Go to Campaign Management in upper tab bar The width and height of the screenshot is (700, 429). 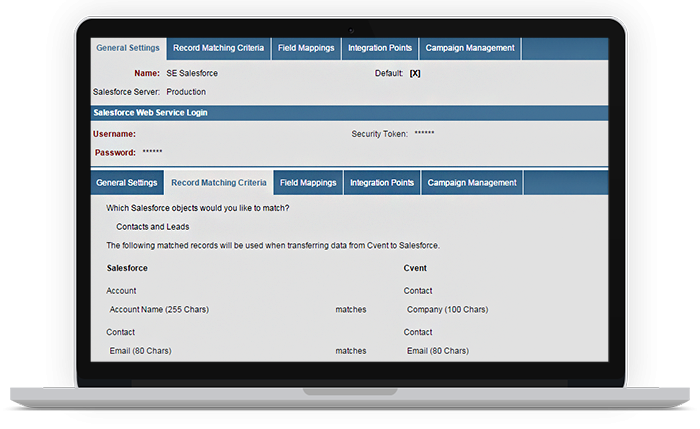click(x=469, y=48)
